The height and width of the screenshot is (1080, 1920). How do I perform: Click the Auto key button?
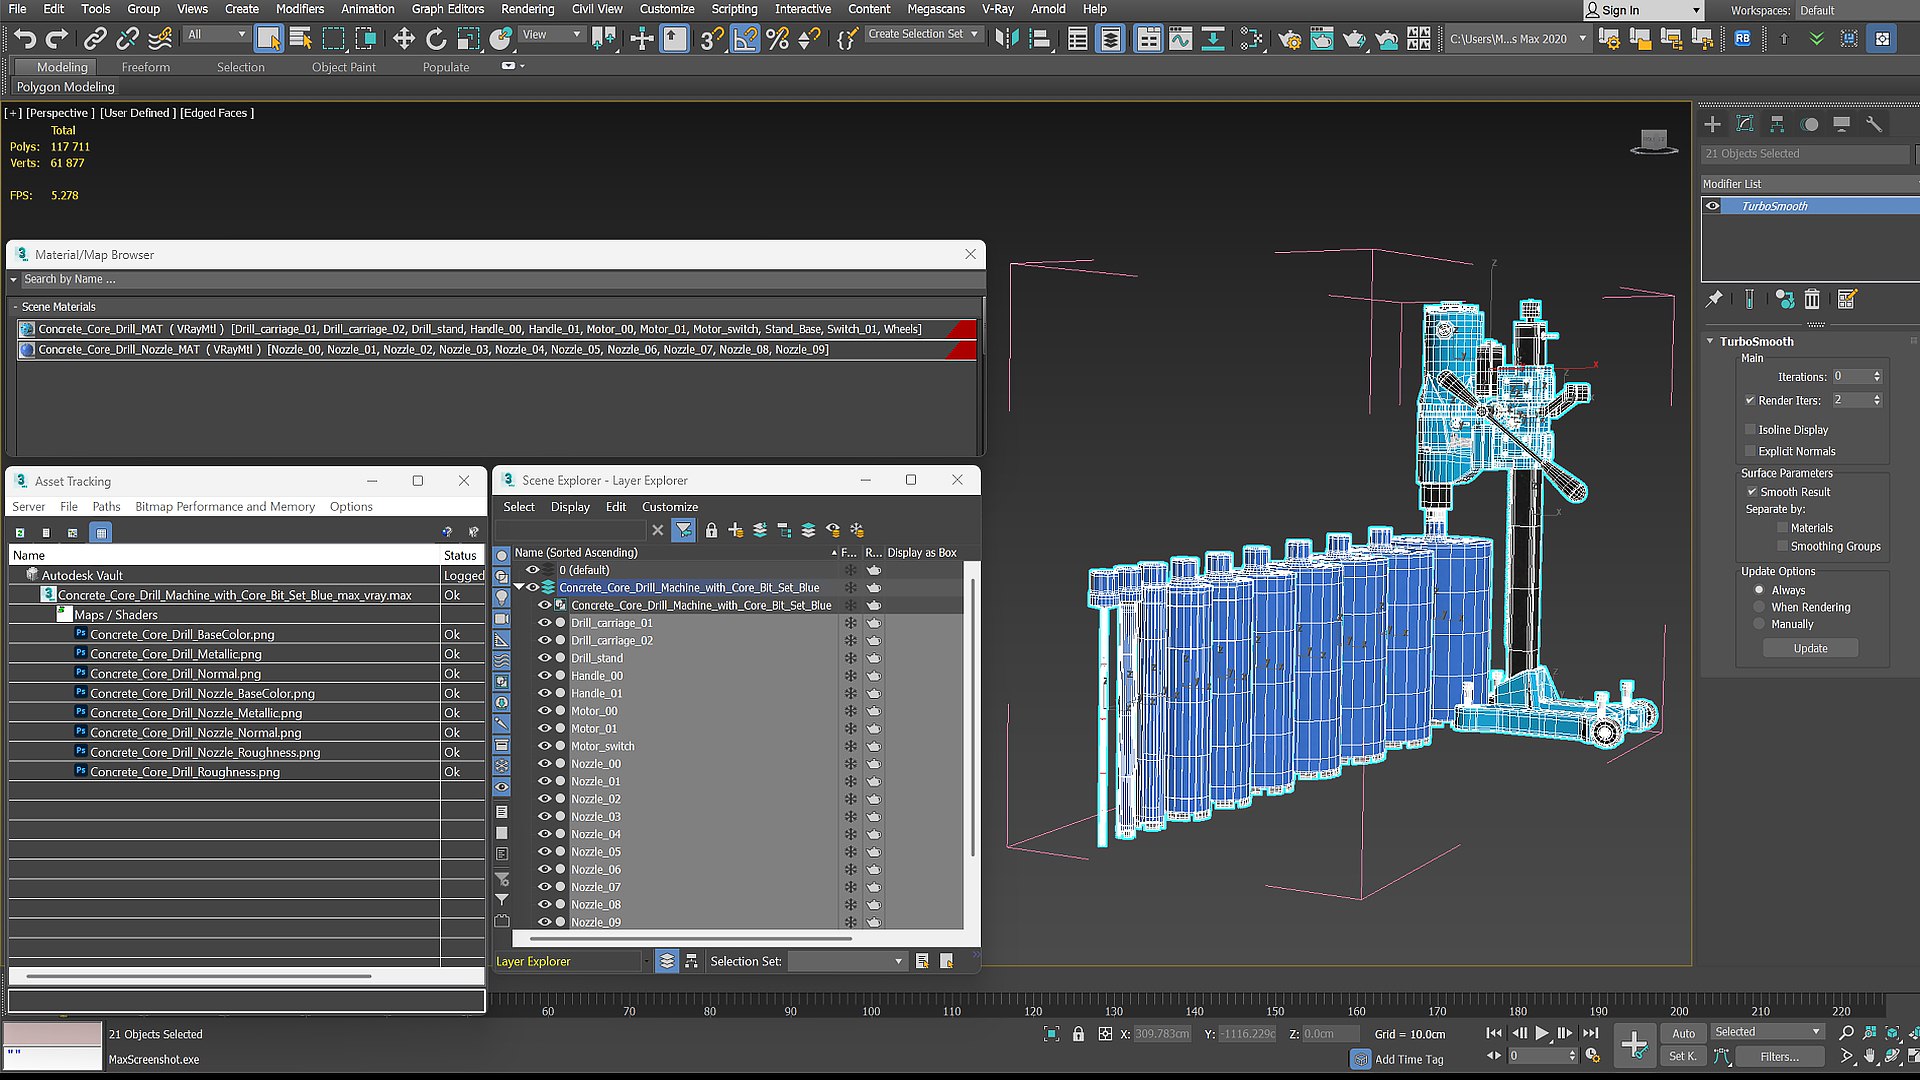click(1683, 1034)
